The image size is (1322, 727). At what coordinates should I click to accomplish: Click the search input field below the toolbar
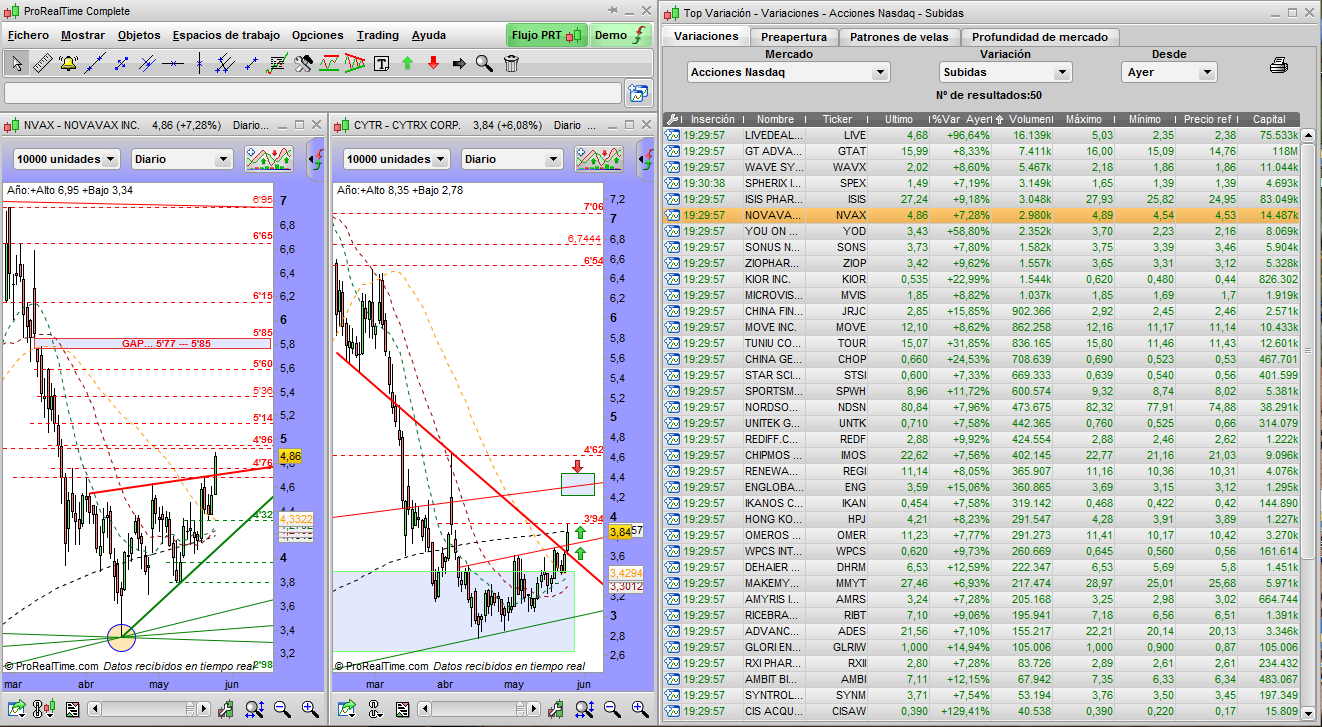(x=313, y=94)
